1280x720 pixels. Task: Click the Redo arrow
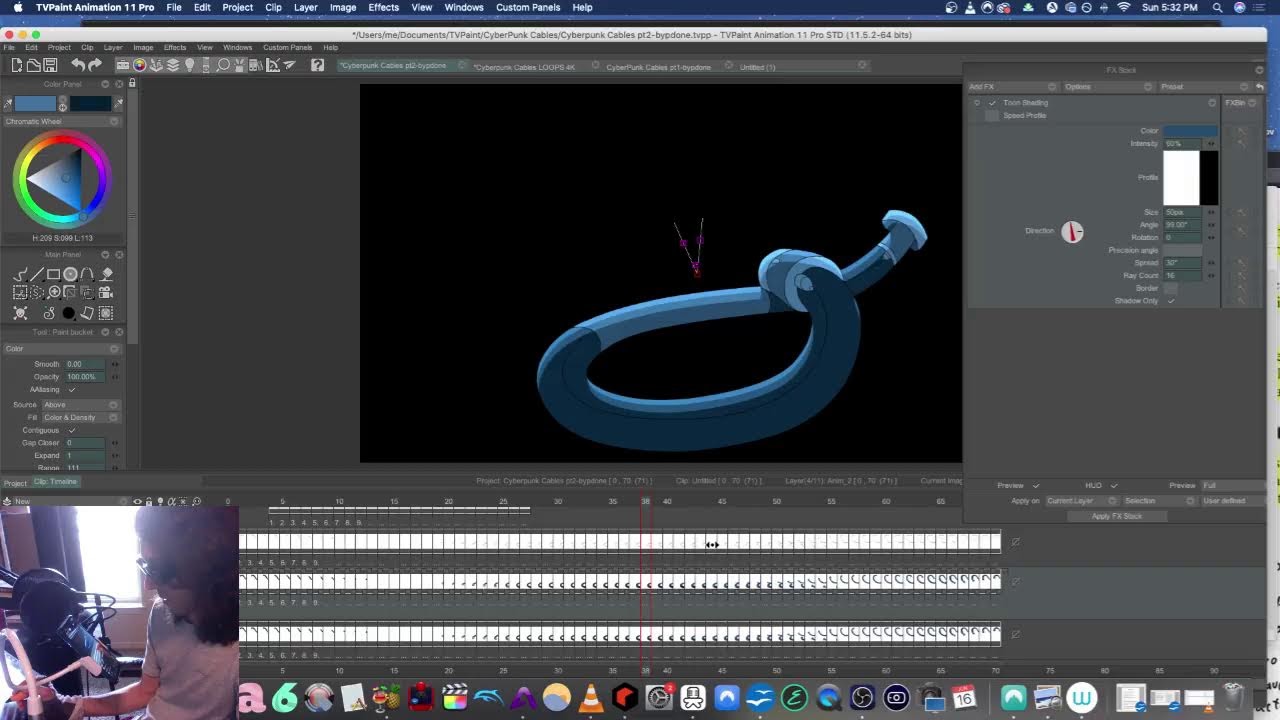(x=95, y=65)
